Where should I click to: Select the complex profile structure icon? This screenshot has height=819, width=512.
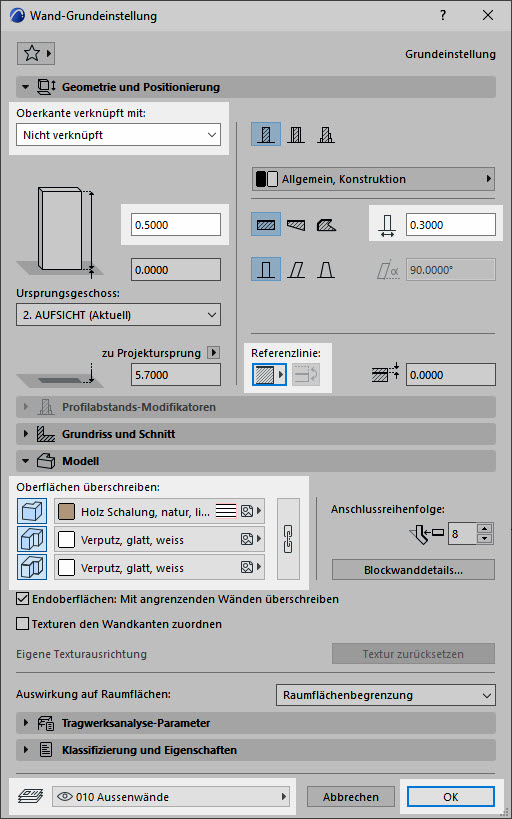[x=326, y=135]
